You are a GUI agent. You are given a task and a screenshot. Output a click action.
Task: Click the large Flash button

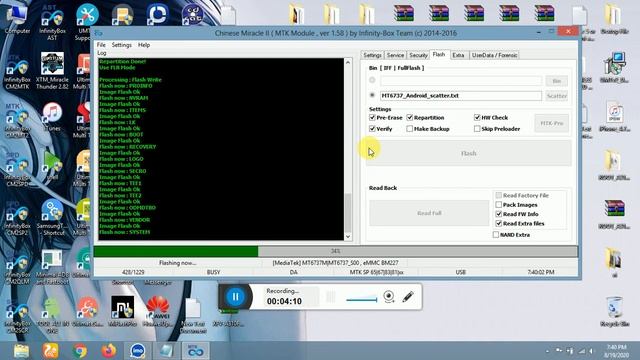click(x=469, y=153)
